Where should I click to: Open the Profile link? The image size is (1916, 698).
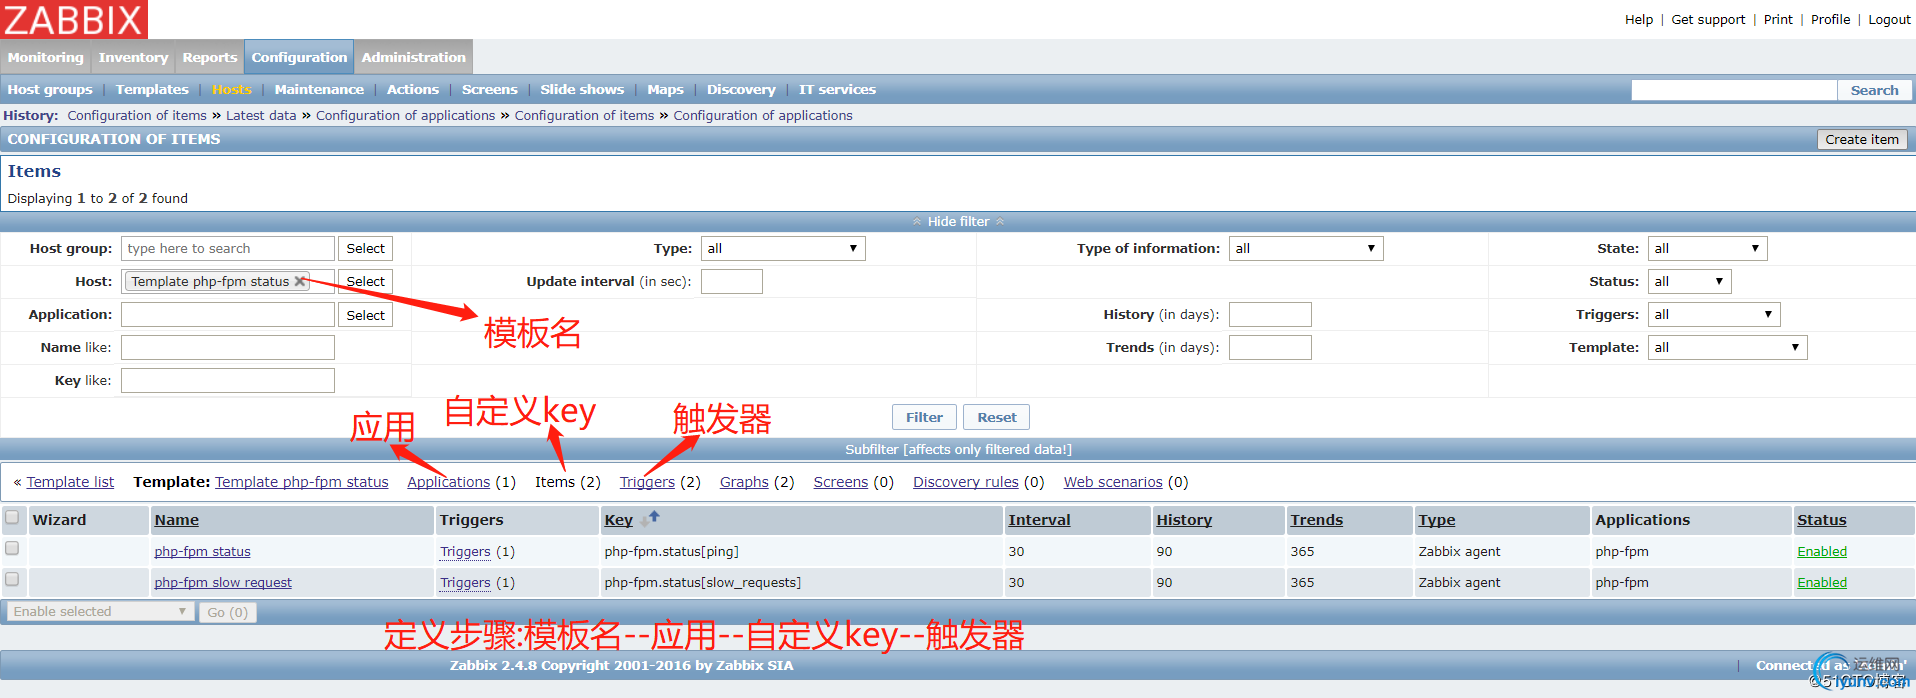point(1830,19)
